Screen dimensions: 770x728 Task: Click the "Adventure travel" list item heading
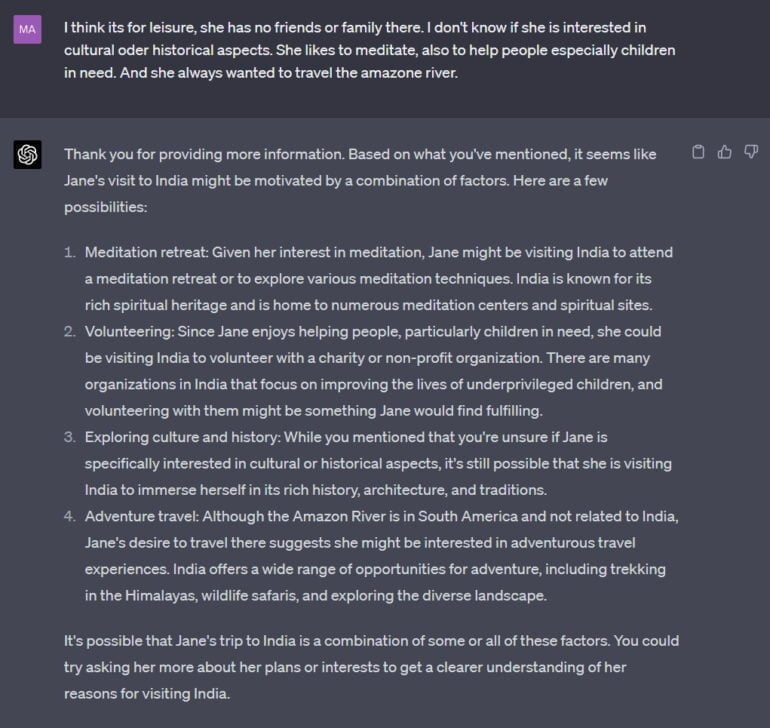[x=139, y=516]
